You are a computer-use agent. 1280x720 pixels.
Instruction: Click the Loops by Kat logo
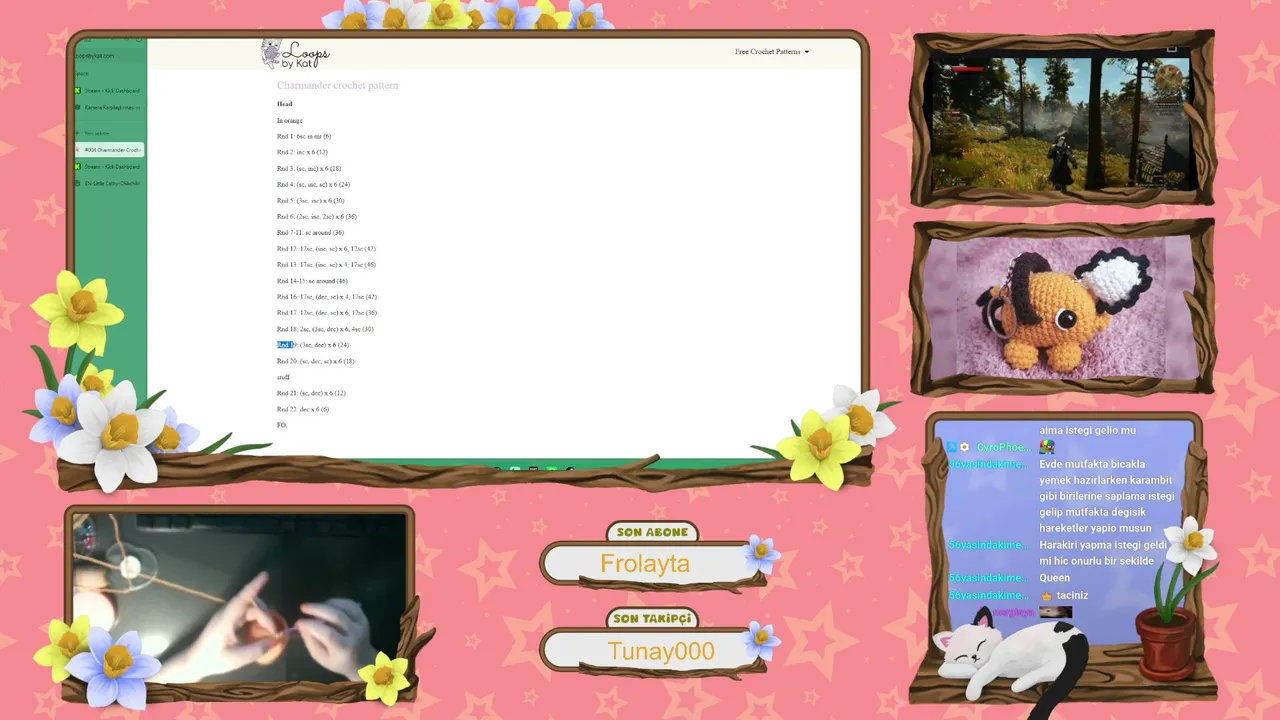tap(295, 53)
